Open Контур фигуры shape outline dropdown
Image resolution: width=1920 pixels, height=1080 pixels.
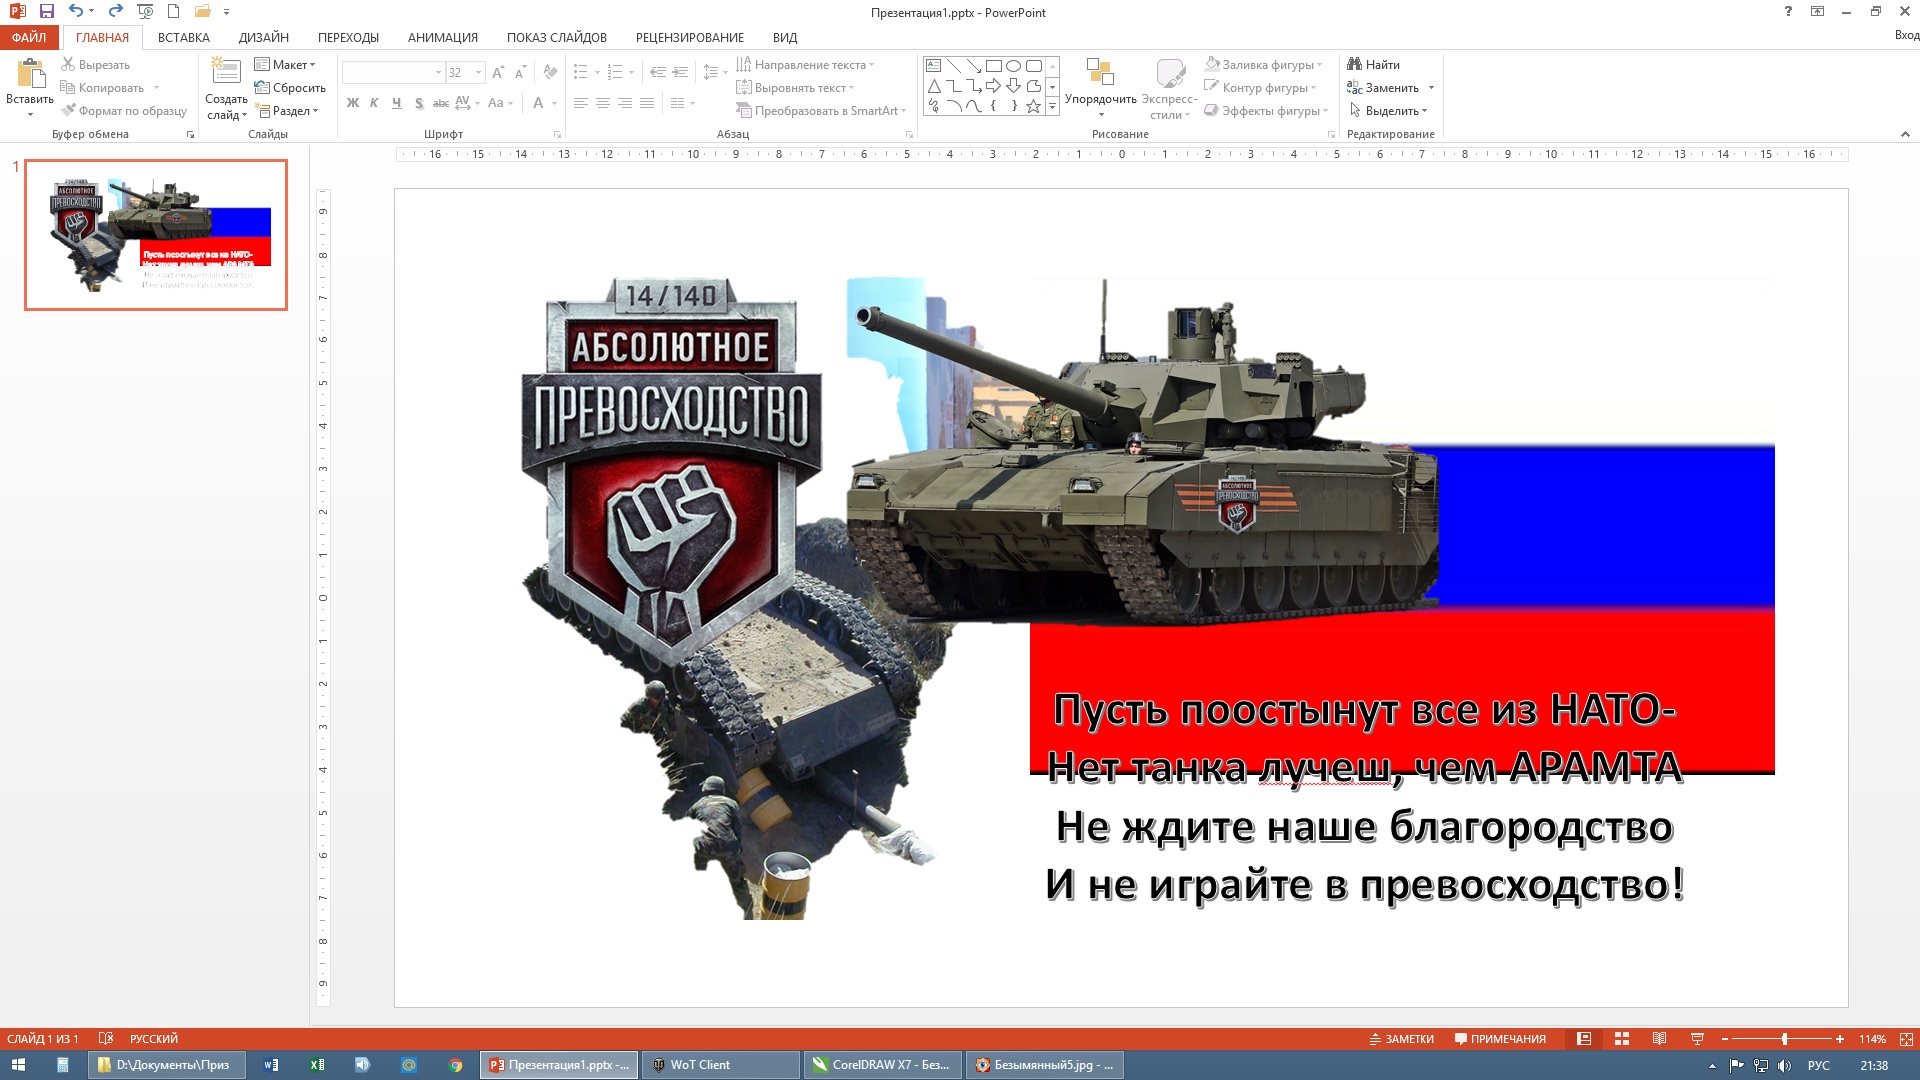pyautogui.click(x=1260, y=88)
